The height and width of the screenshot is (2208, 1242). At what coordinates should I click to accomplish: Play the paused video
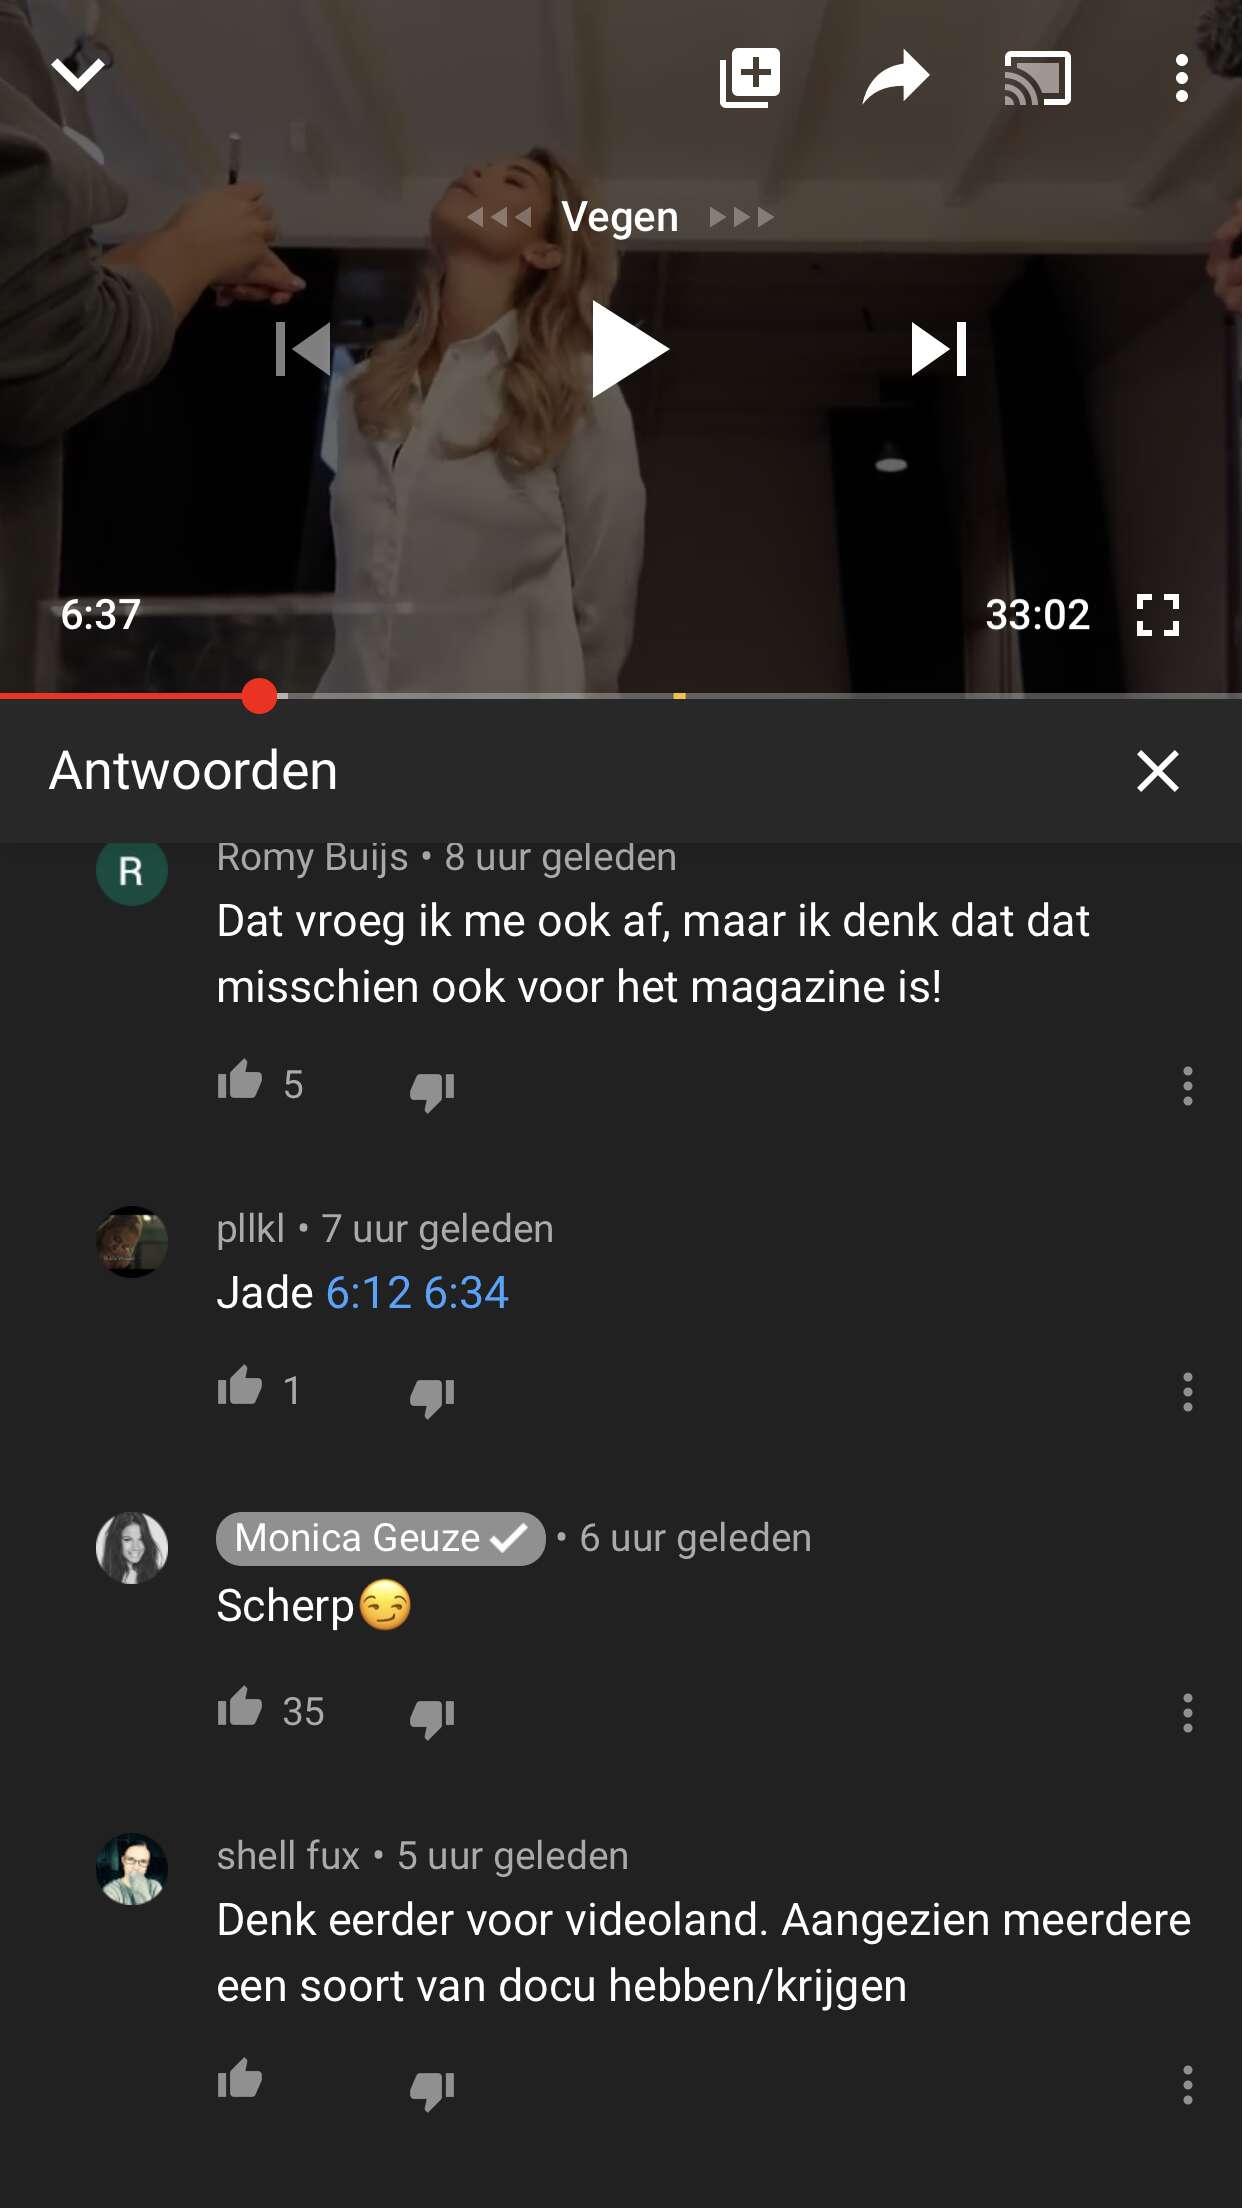(630, 349)
